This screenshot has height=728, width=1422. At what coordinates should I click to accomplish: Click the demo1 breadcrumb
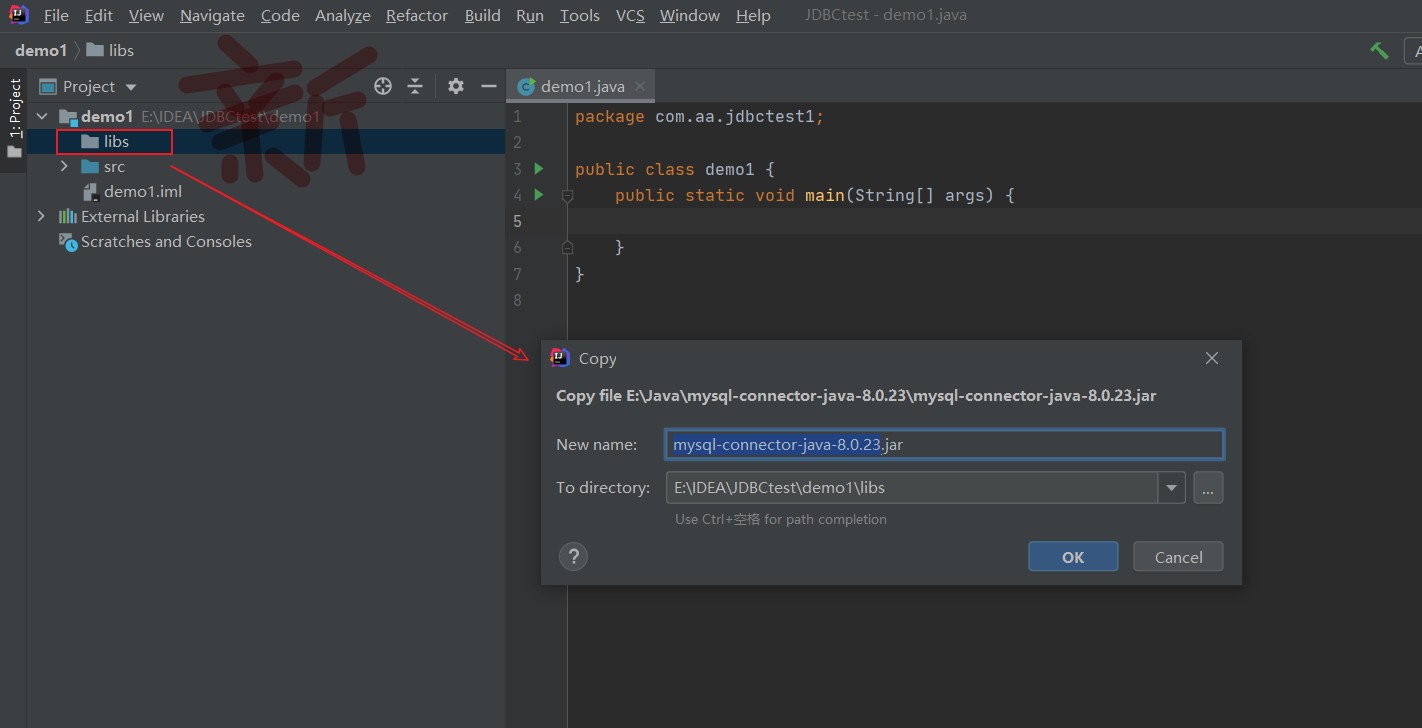[x=41, y=50]
